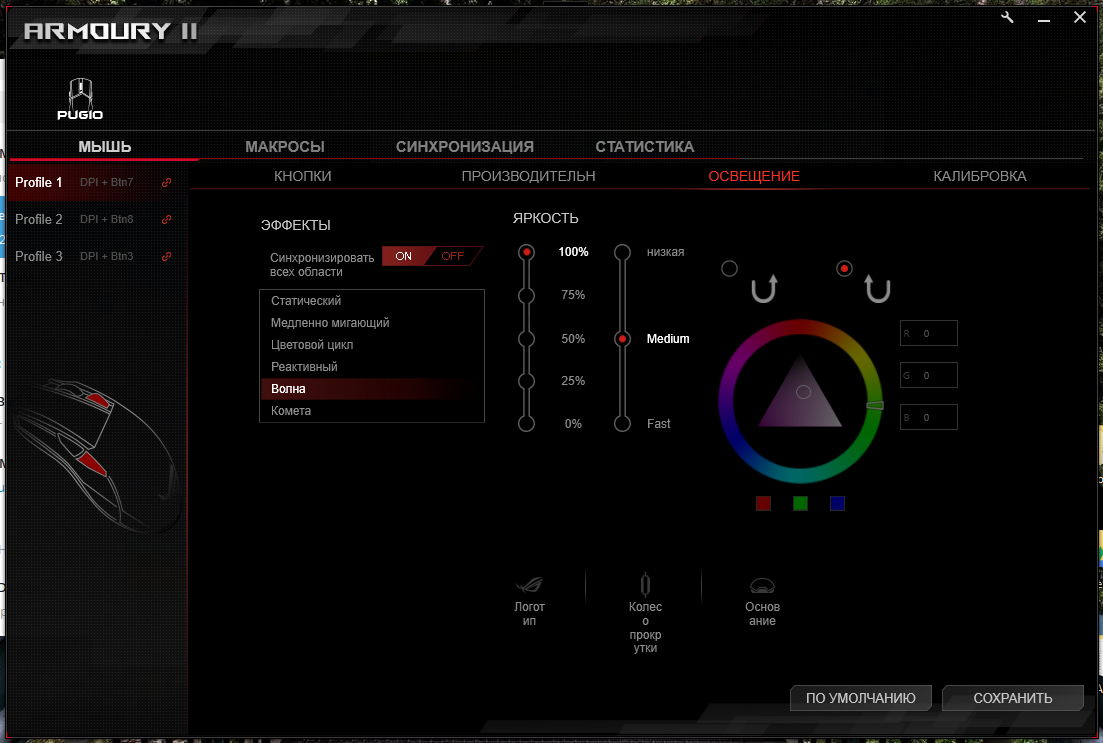Image resolution: width=1103 pixels, height=743 pixels.
Task: Set speed to Fast
Action: click(623, 424)
